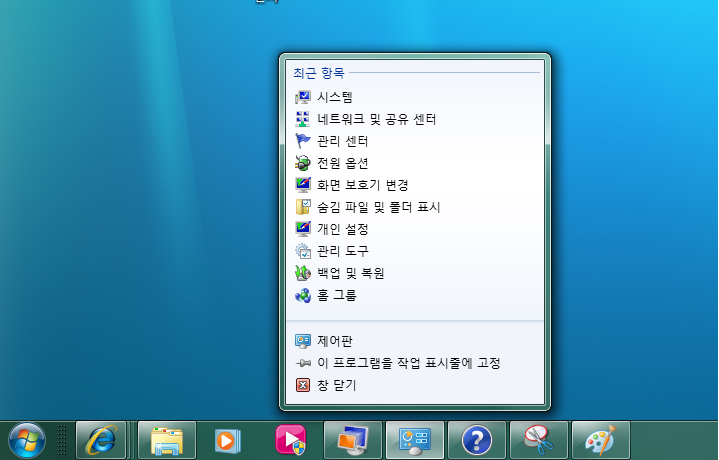Select 개인 설정 in the recent list

pos(415,229)
